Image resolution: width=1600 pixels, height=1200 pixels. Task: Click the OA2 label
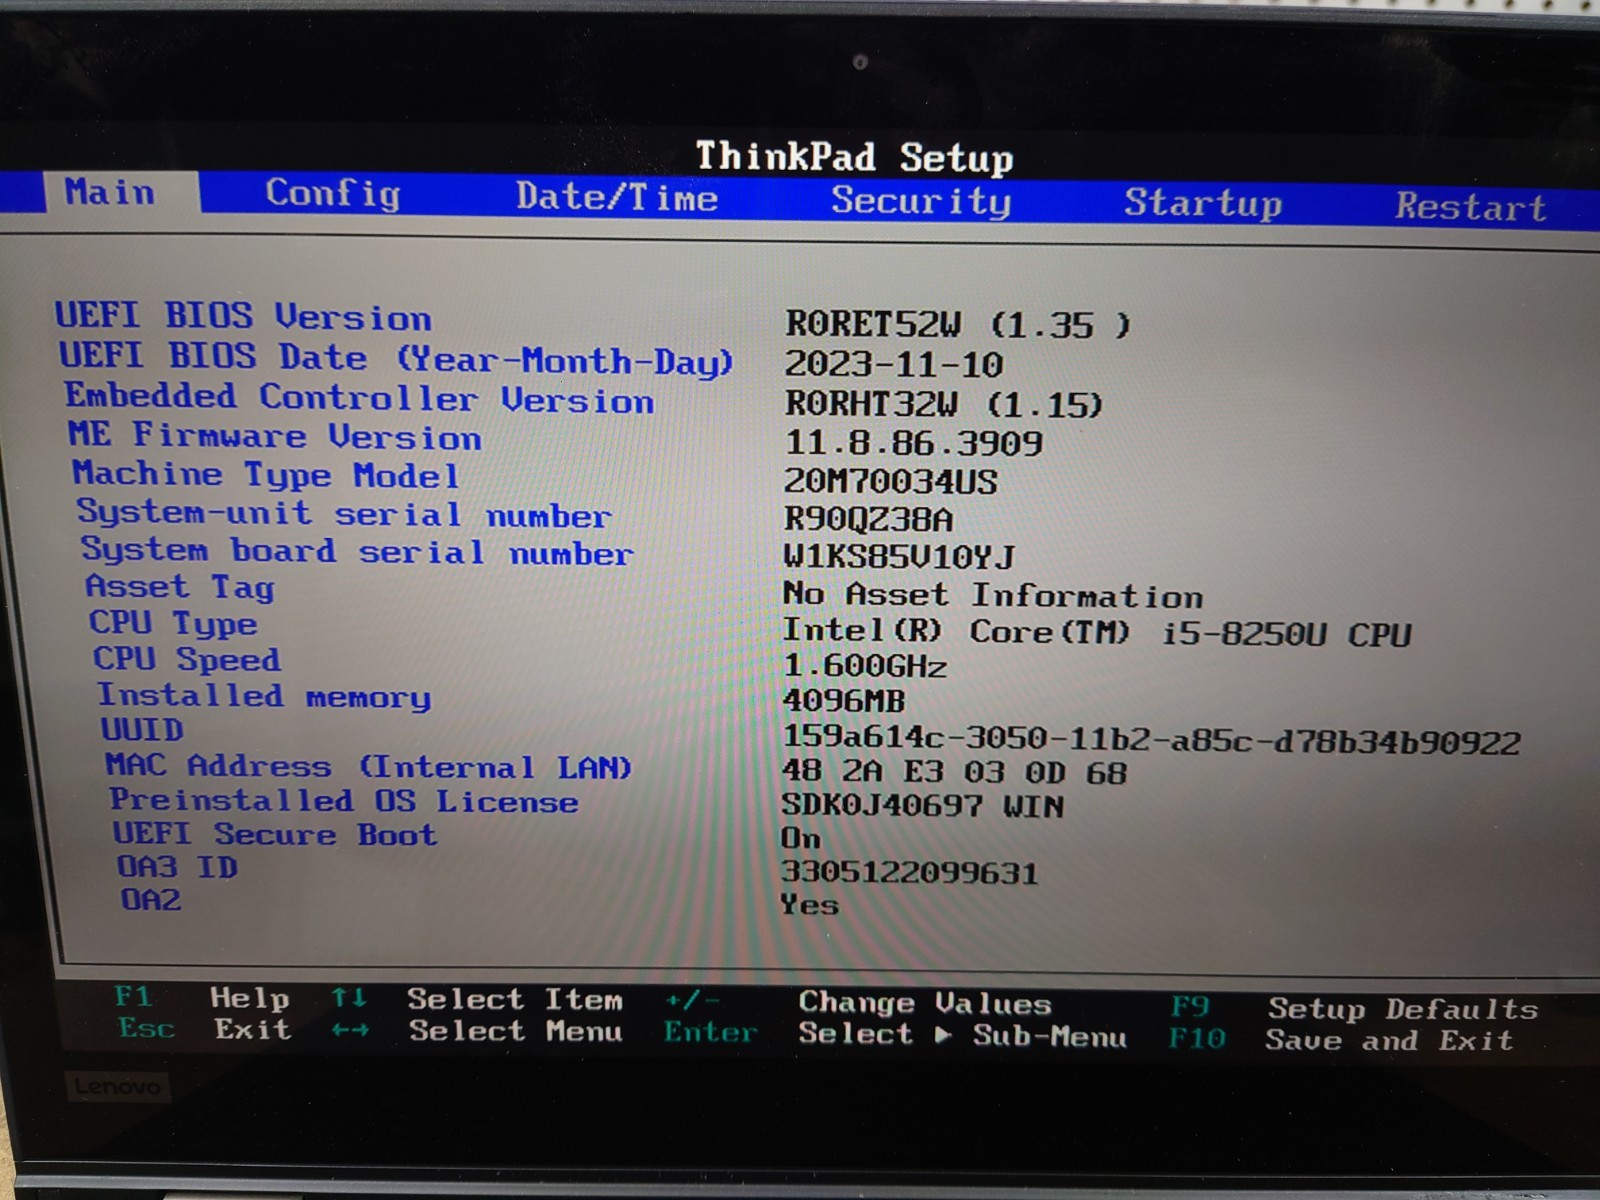coord(151,899)
